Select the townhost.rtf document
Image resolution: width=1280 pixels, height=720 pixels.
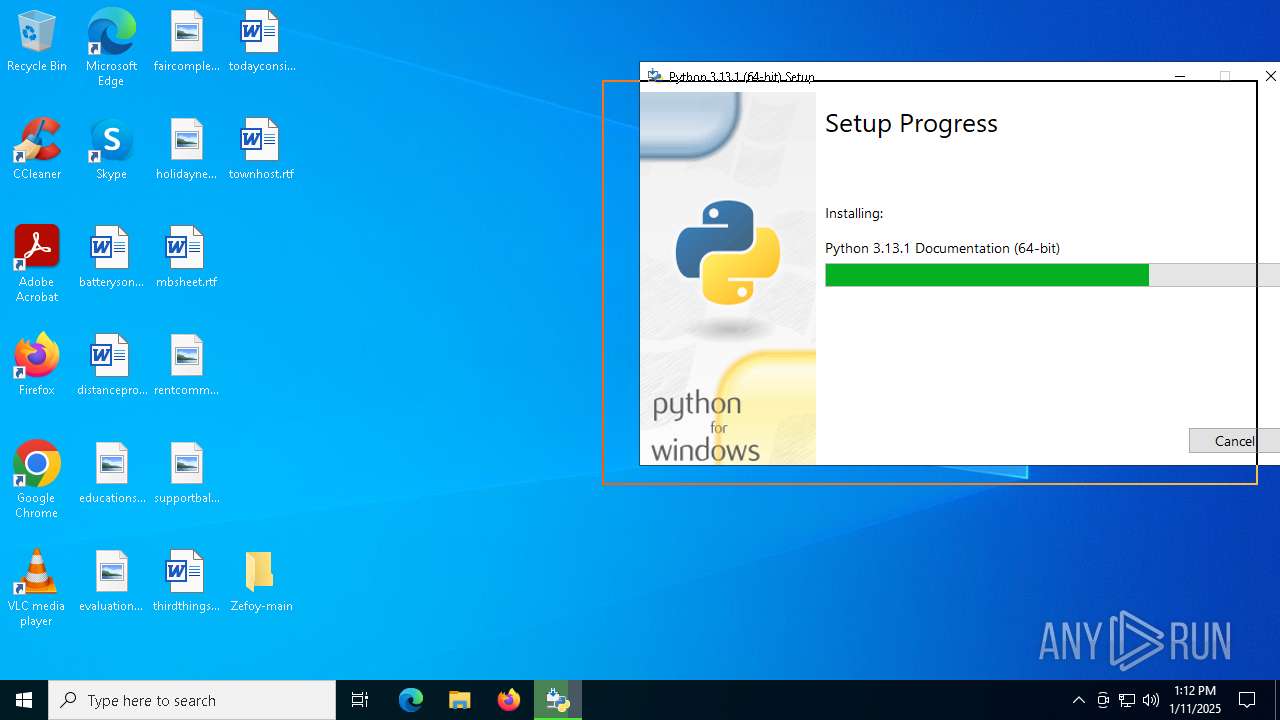pyautogui.click(x=261, y=150)
